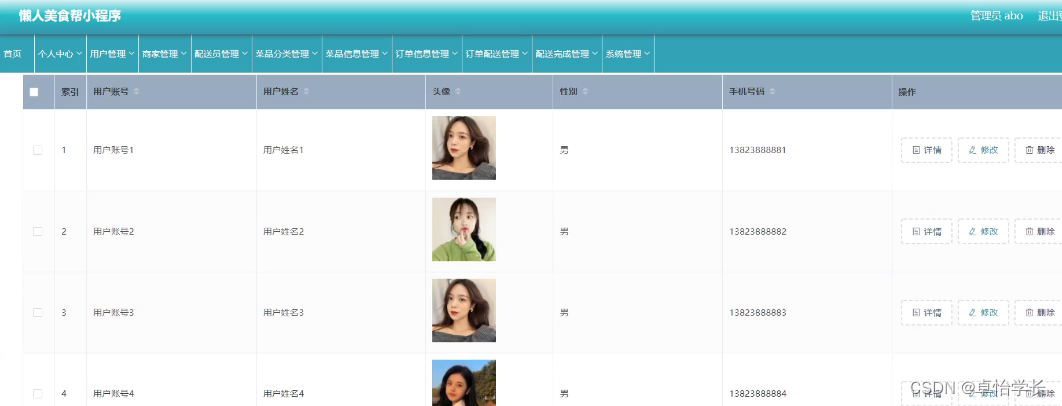Screen dimensions: 1062x406
Task: Open the 配送员管理 dropdown
Action: 221,54
